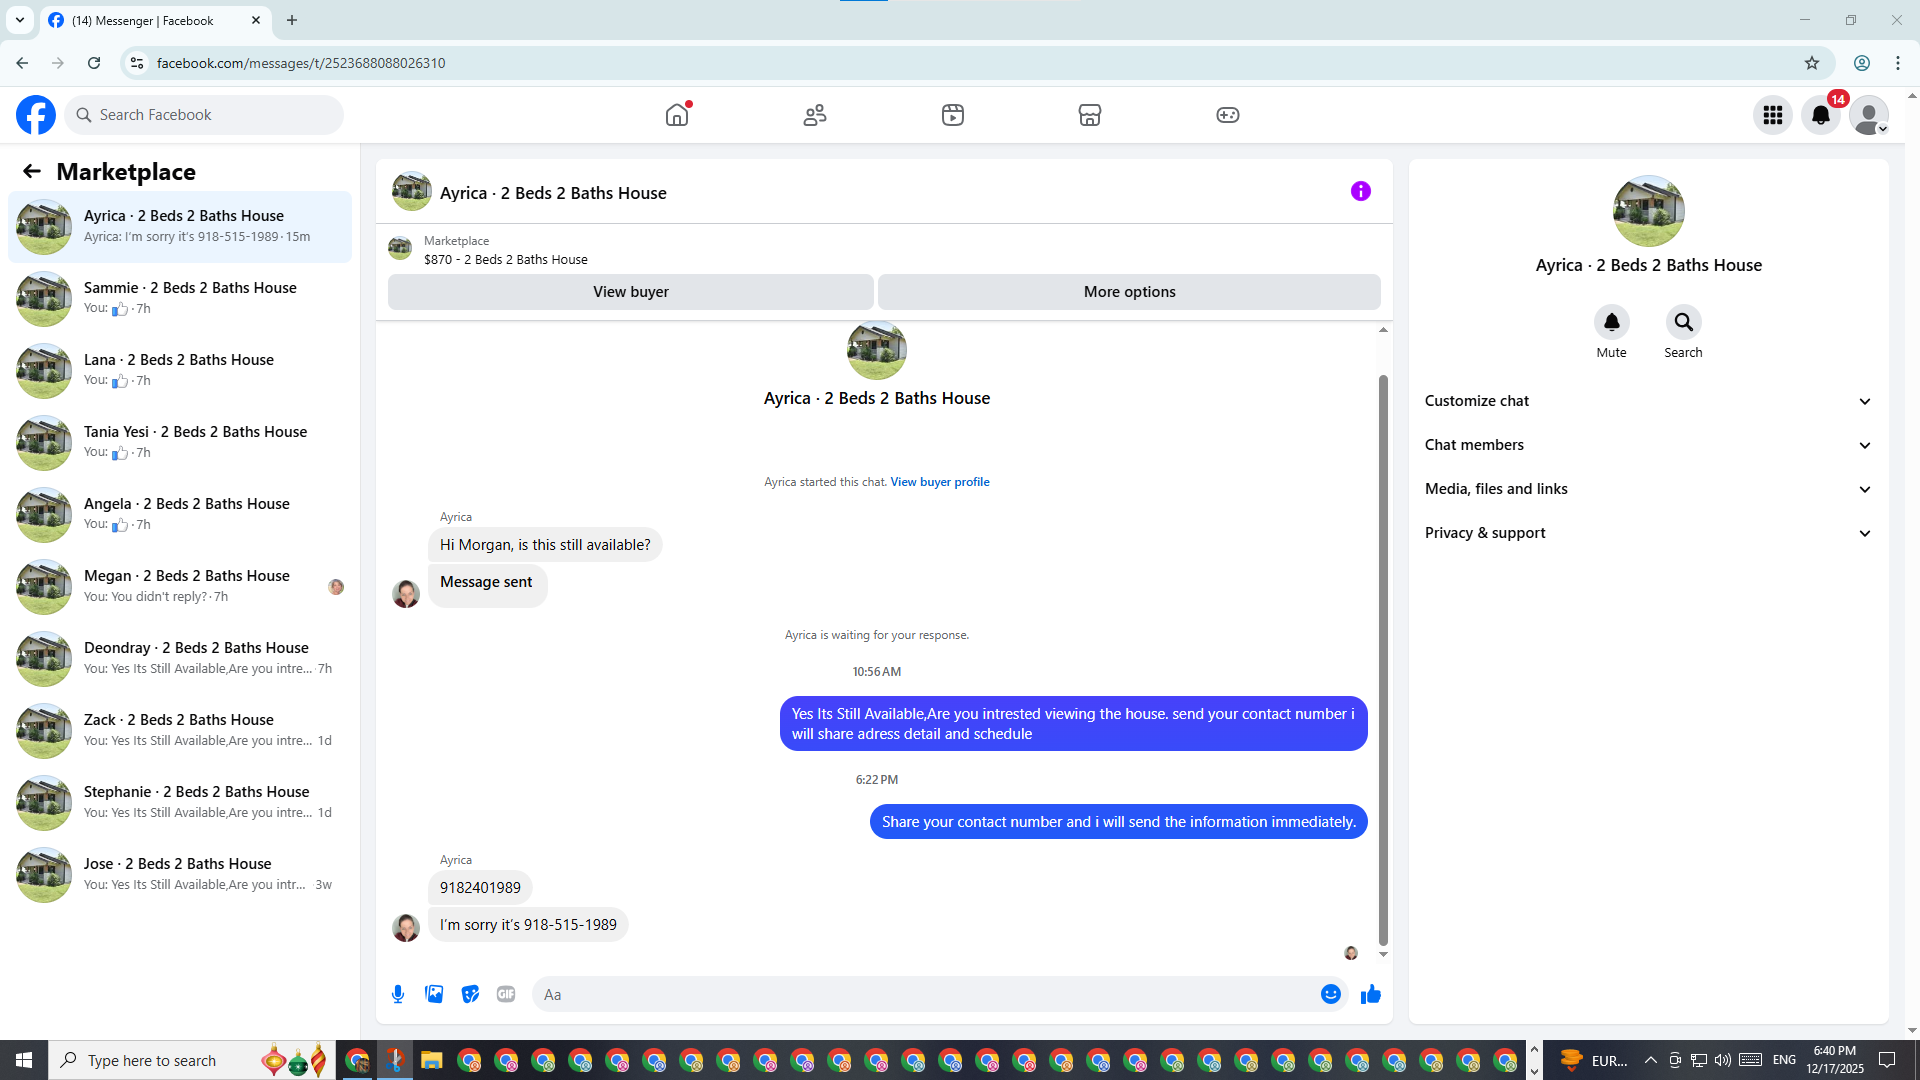Click the voice clip microphone icon

pyautogui.click(x=398, y=994)
